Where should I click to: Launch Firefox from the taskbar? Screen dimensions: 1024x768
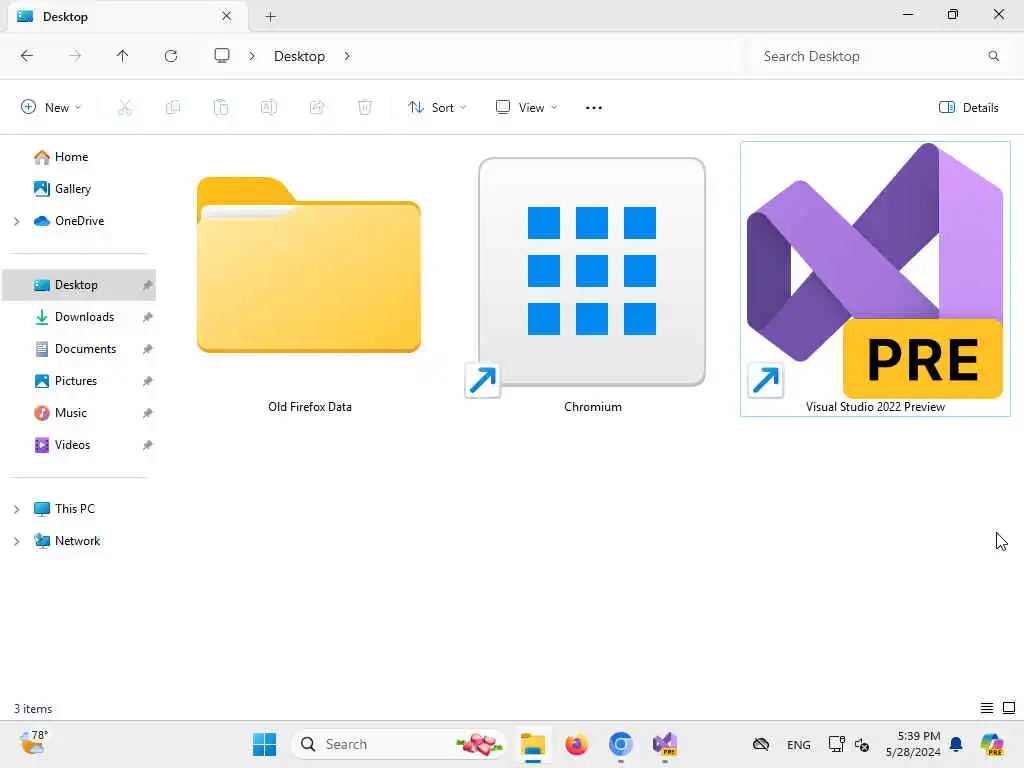point(577,744)
